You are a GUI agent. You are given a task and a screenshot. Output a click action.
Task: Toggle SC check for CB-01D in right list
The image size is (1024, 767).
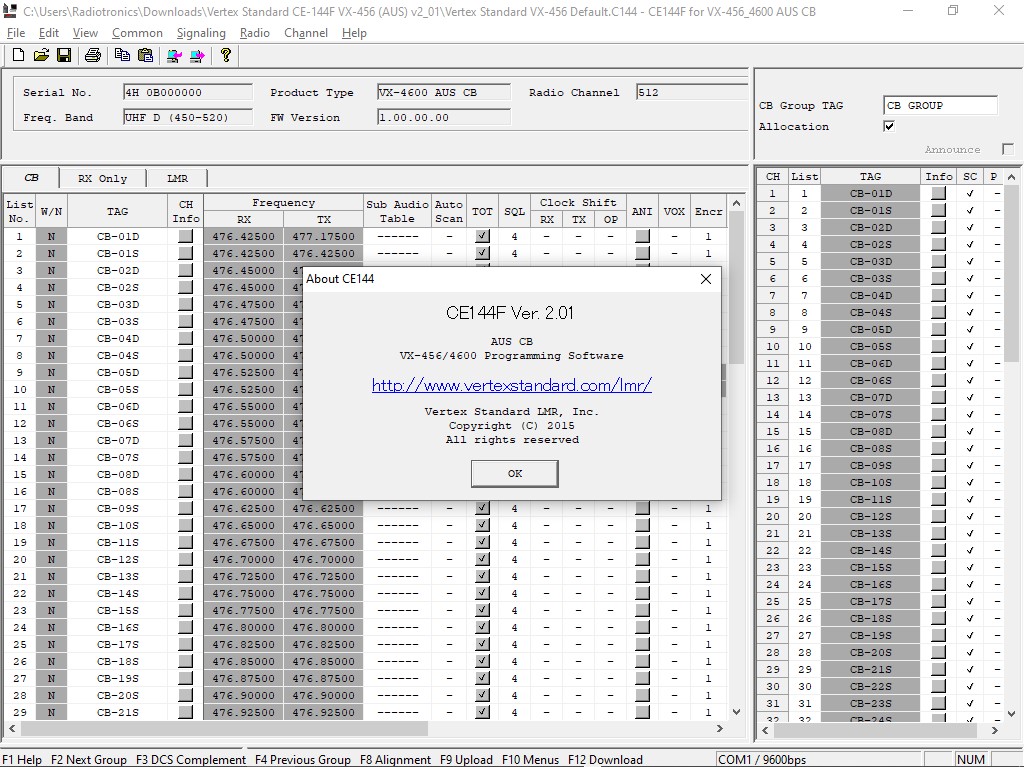pos(970,193)
